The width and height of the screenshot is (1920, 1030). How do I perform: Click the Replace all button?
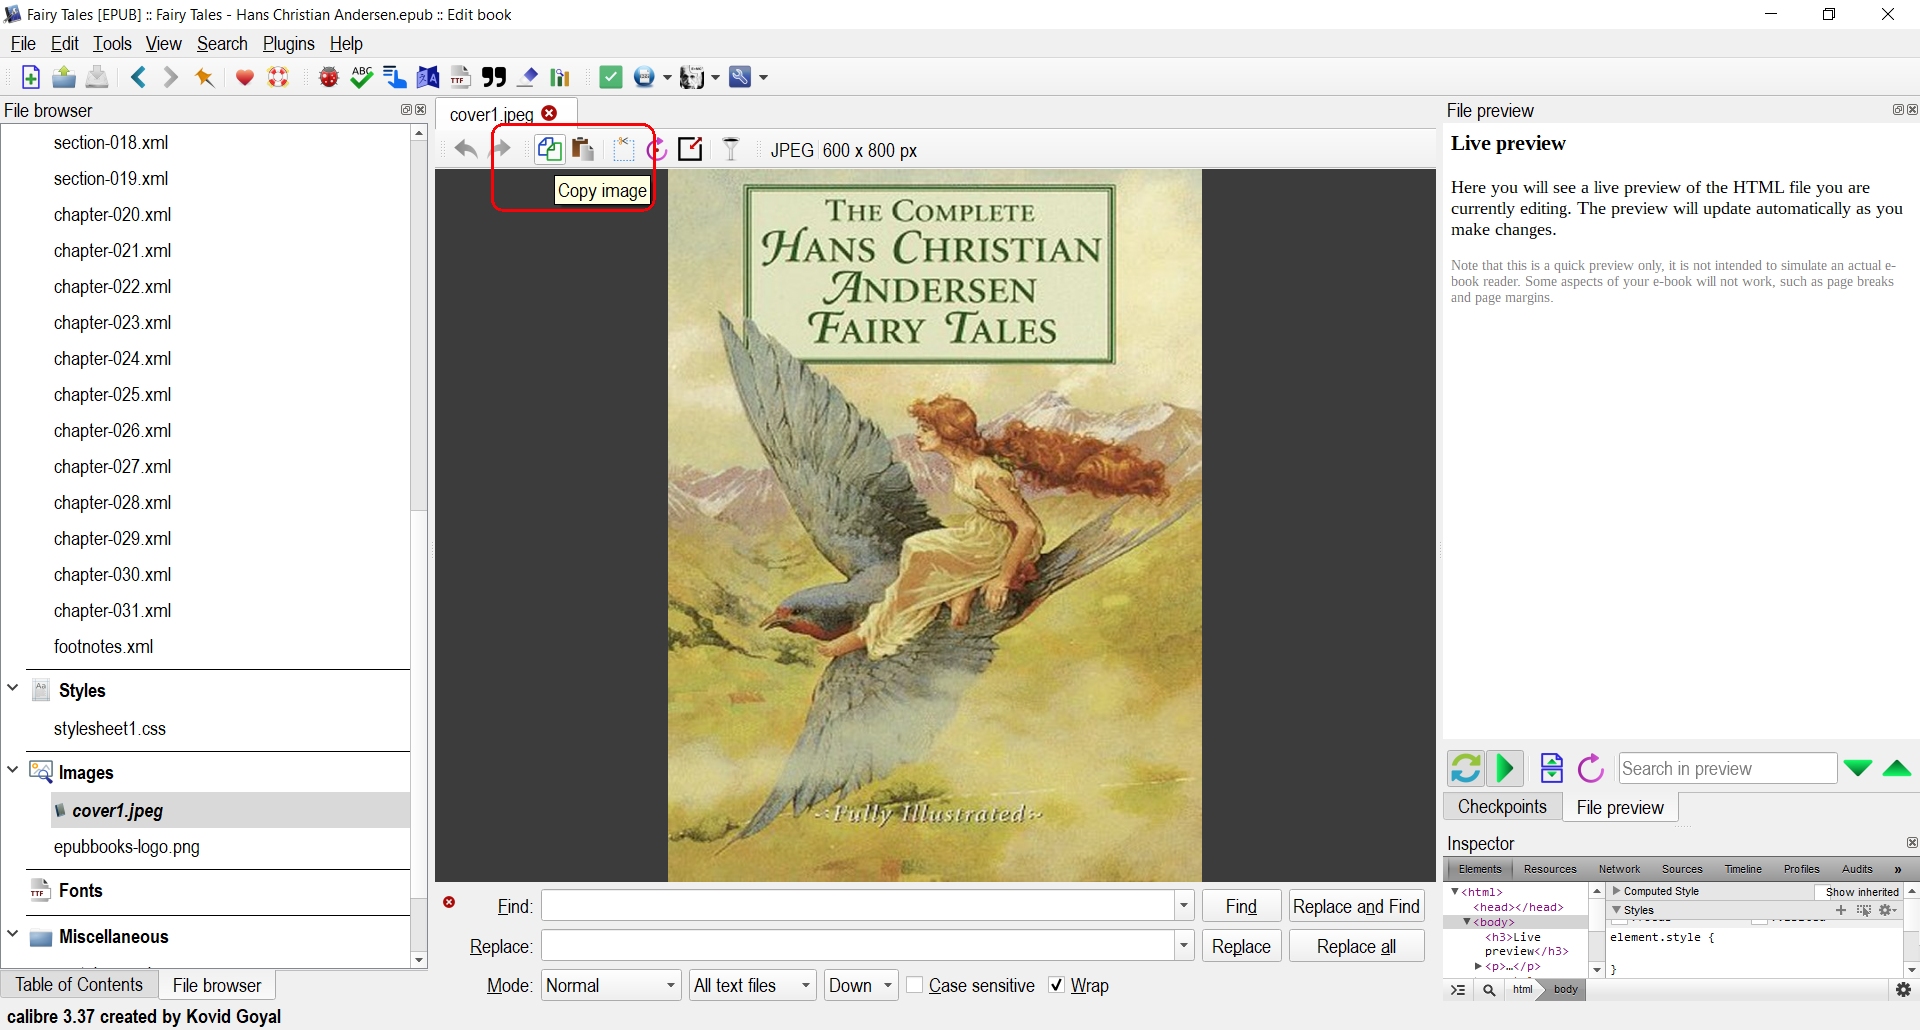click(x=1355, y=946)
